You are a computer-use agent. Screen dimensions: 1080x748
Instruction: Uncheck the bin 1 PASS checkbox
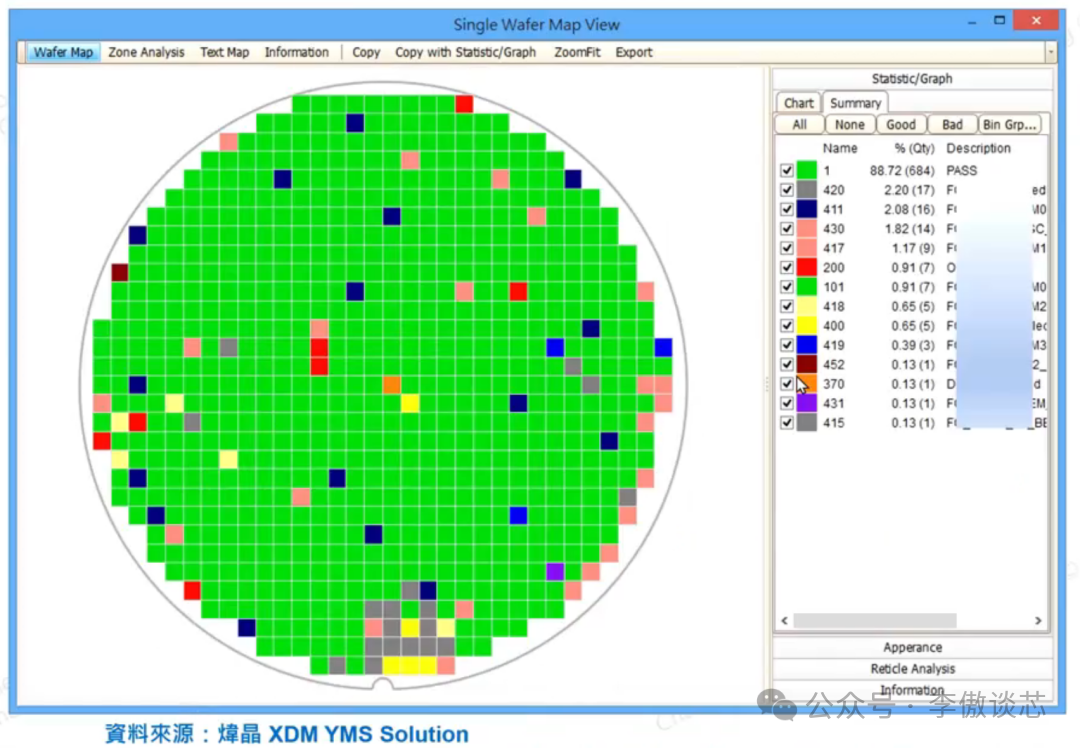(787, 170)
